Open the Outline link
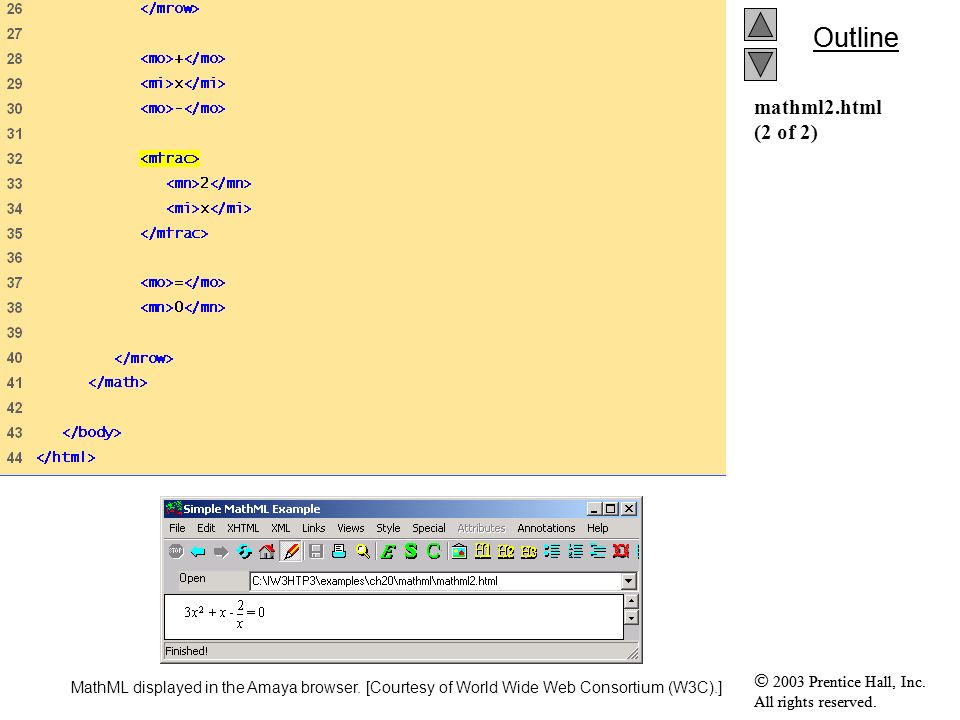Image resolution: width=960 pixels, height=720 pixels. [855, 38]
